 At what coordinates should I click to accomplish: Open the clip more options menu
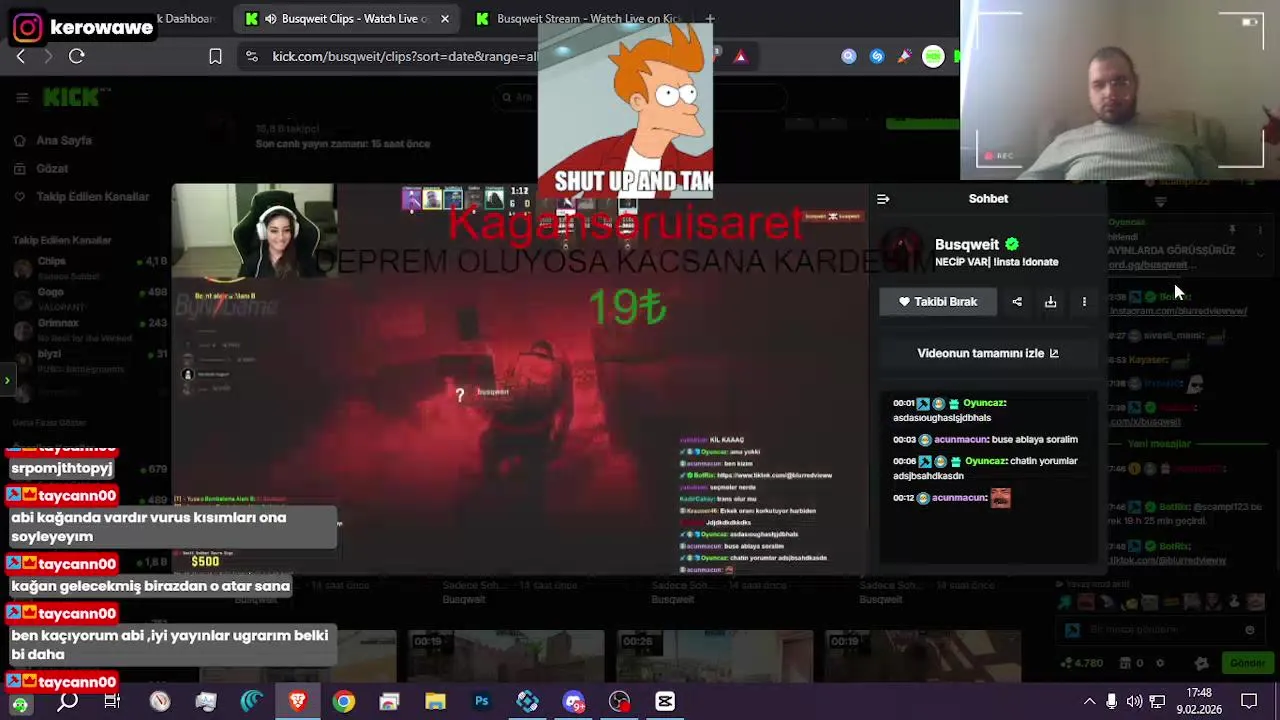1084,302
